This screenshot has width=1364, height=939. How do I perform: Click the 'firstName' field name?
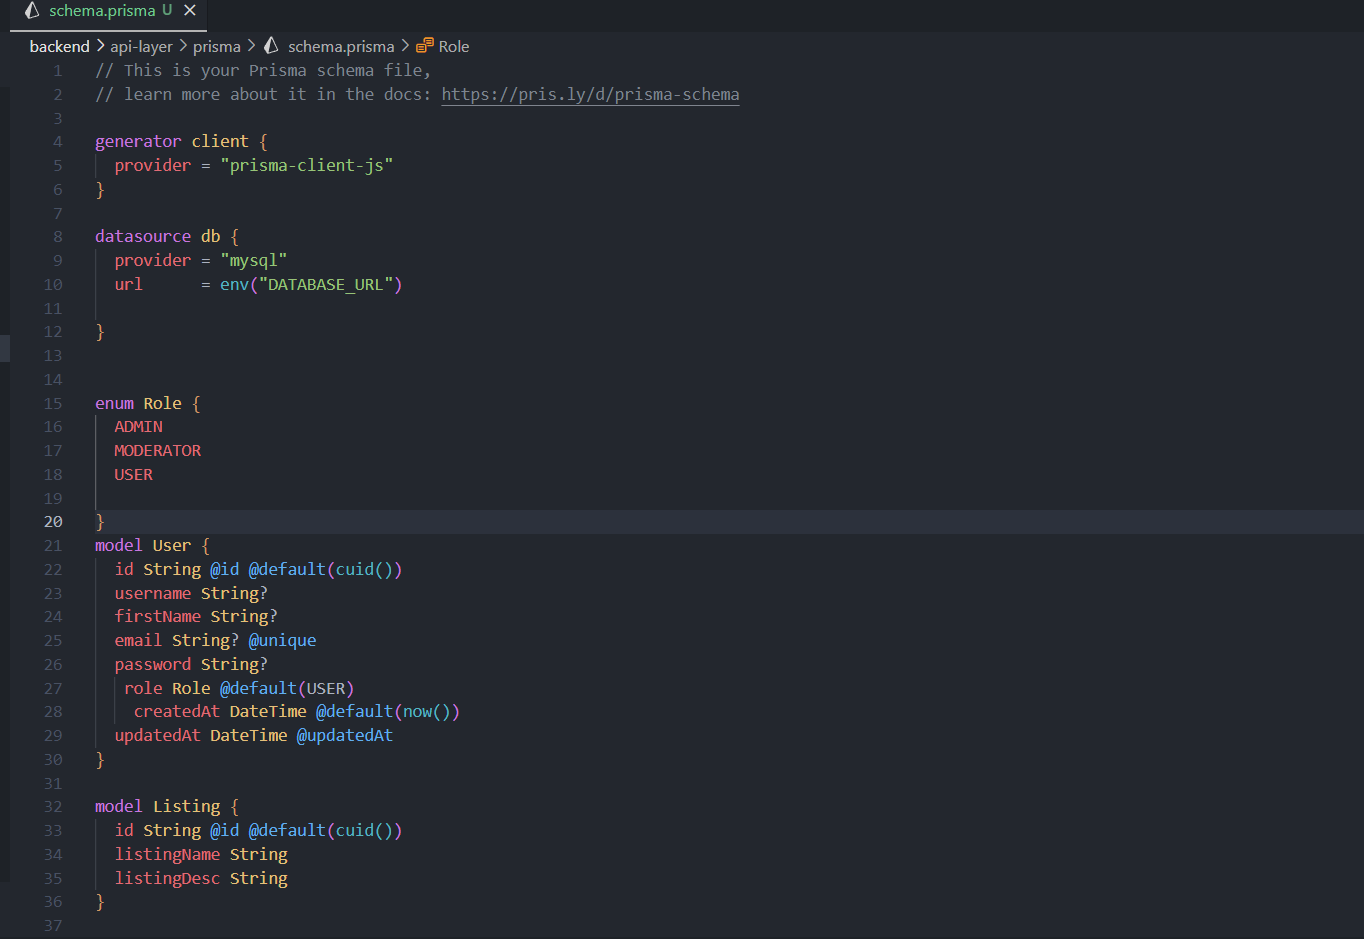[158, 617]
